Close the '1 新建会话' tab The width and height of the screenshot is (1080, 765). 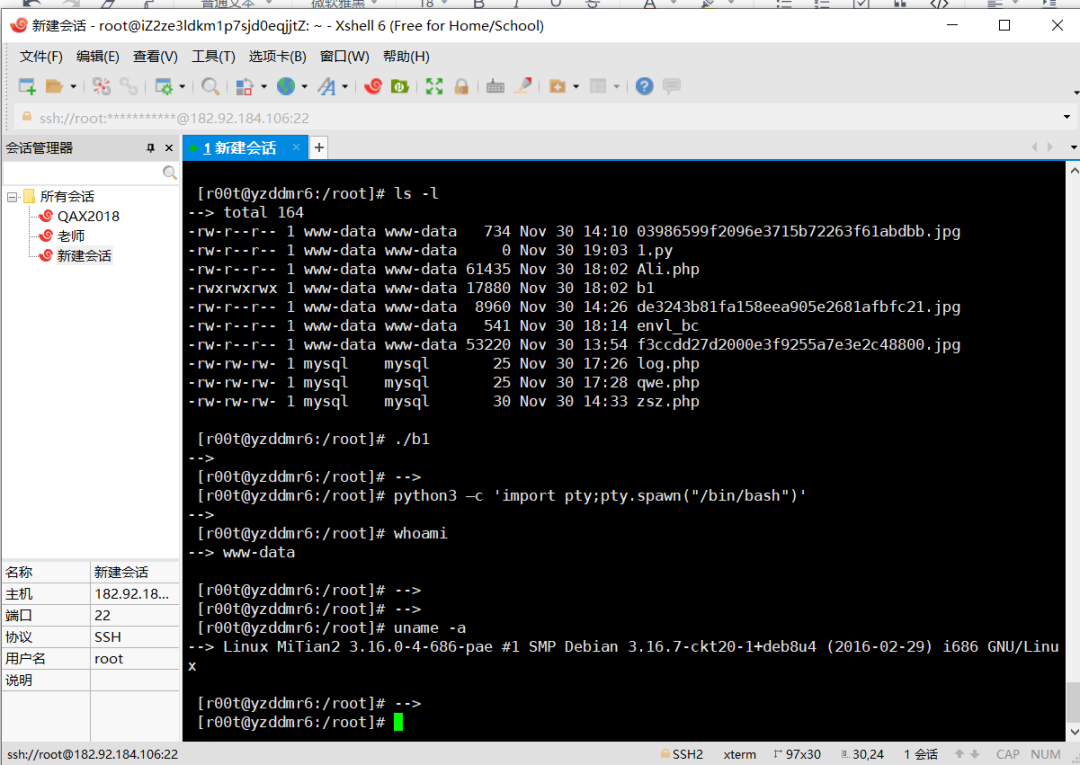(296, 147)
